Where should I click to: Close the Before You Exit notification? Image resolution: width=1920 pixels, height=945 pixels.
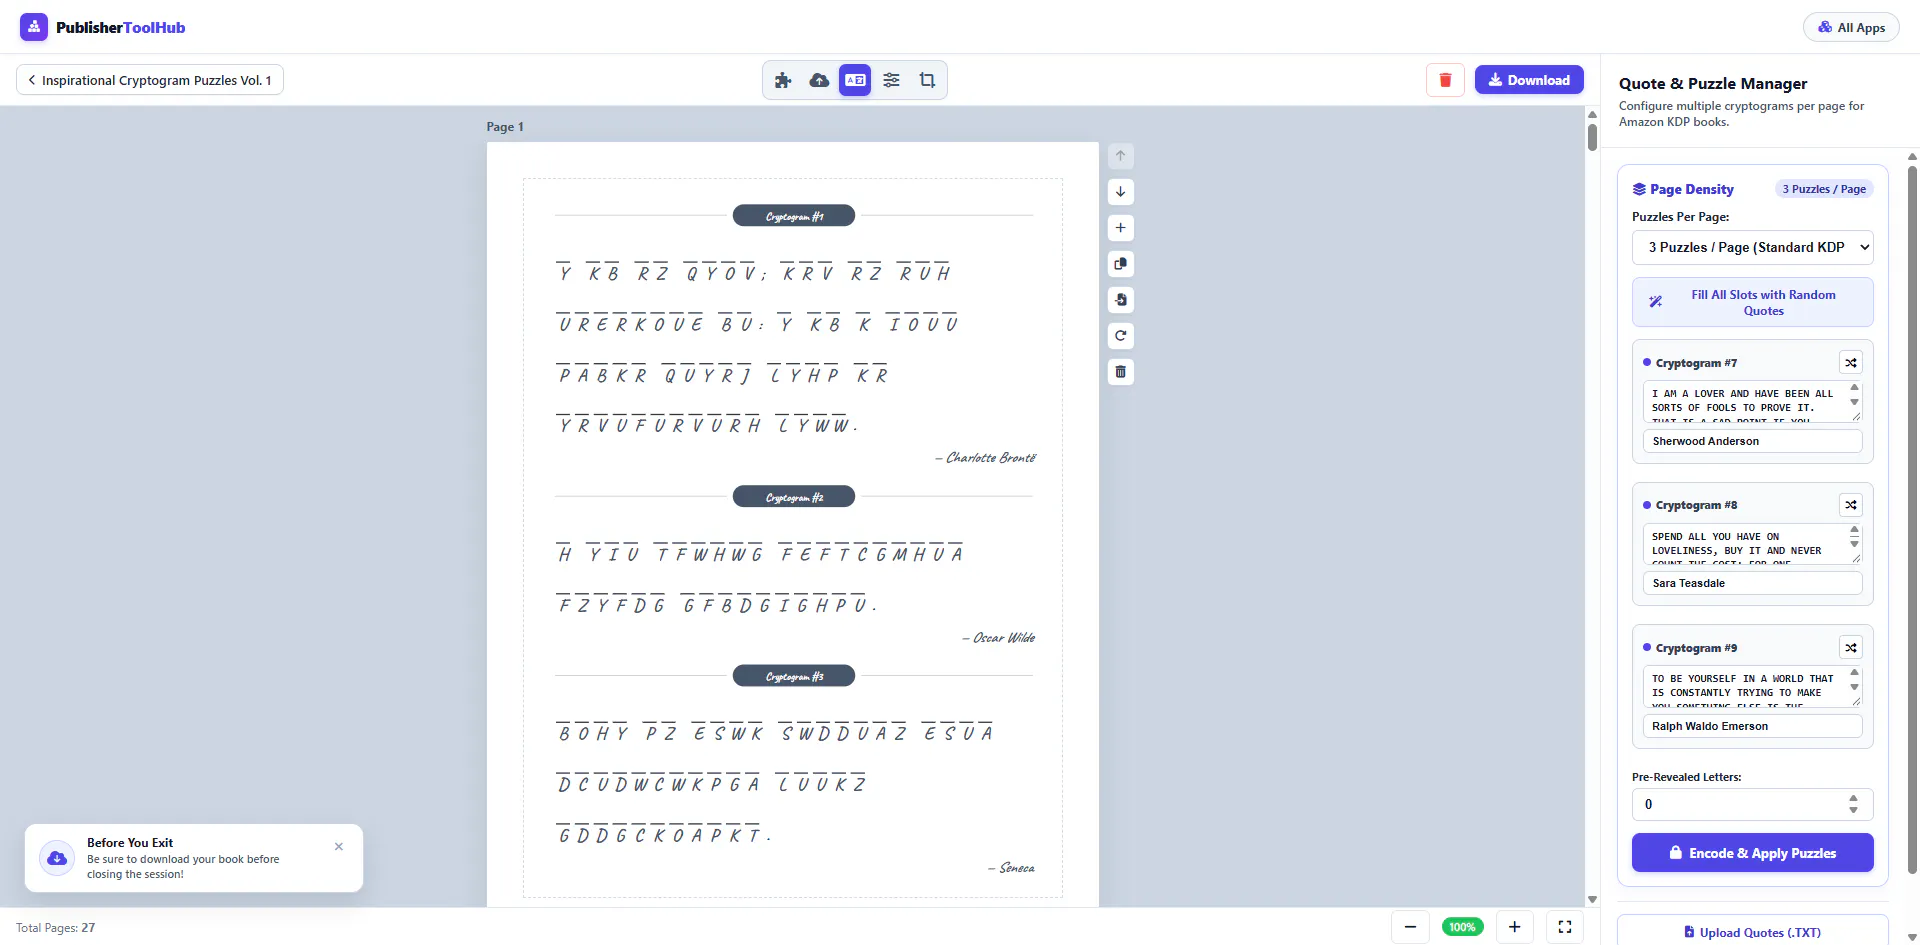click(x=339, y=847)
